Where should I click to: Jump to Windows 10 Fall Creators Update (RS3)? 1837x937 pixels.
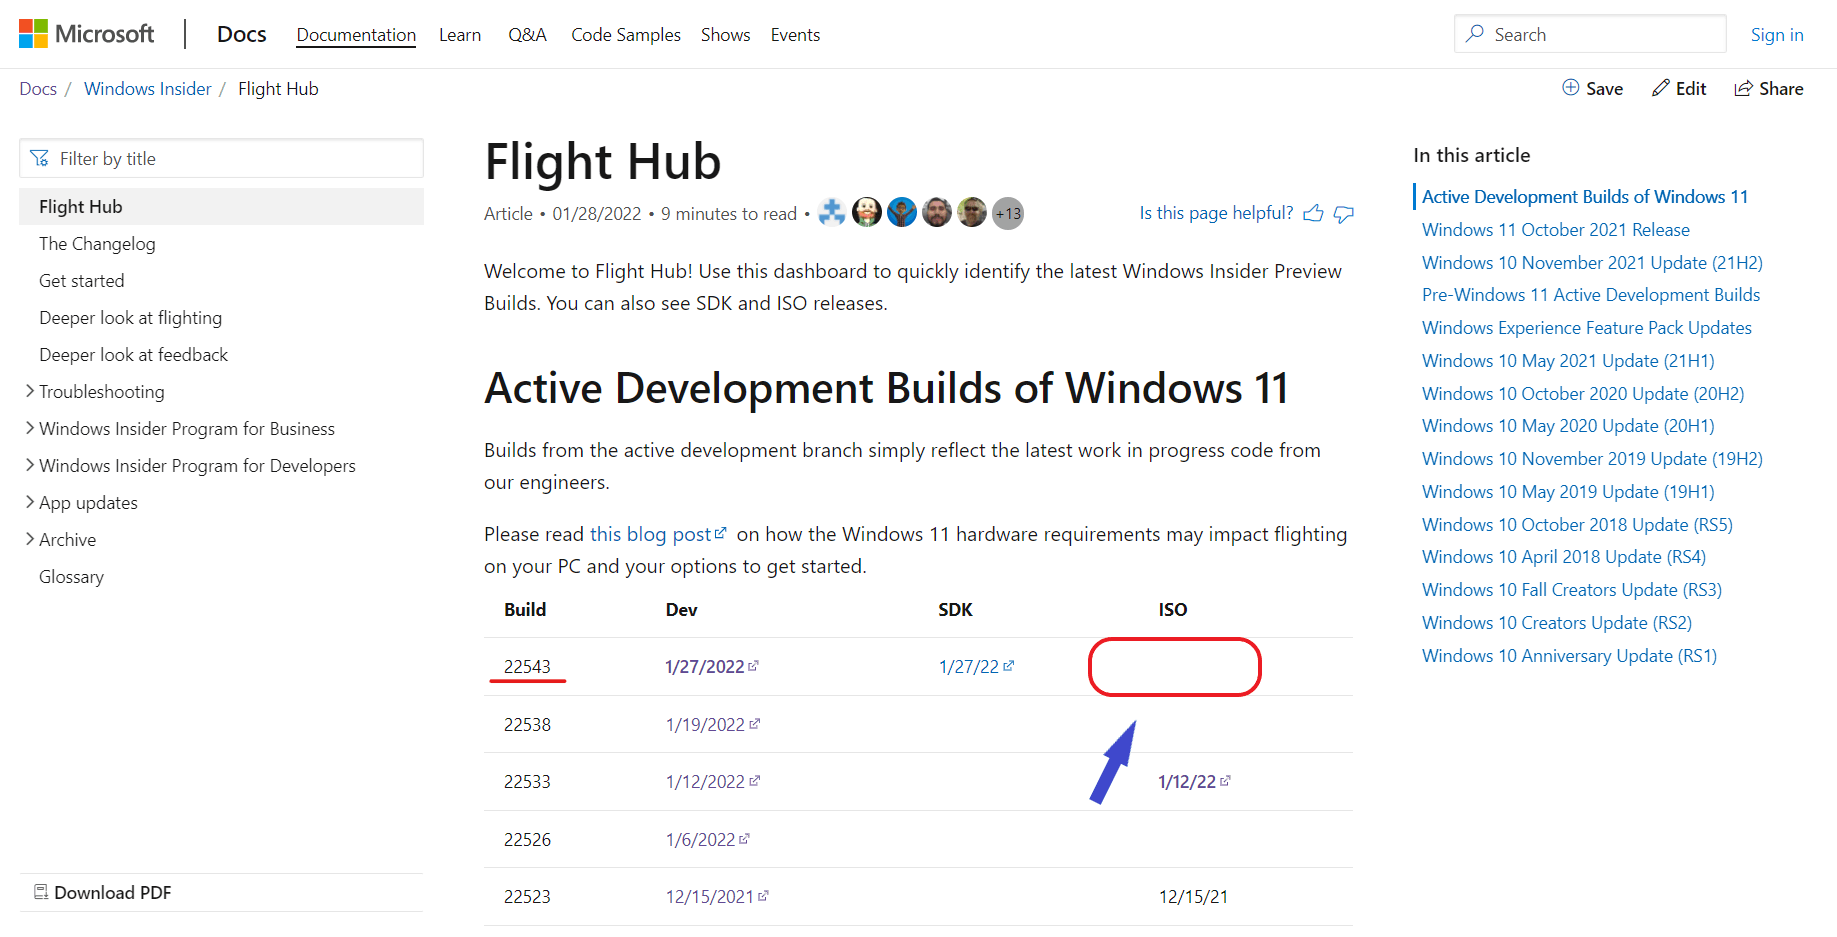pyautogui.click(x=1572, y=590)
